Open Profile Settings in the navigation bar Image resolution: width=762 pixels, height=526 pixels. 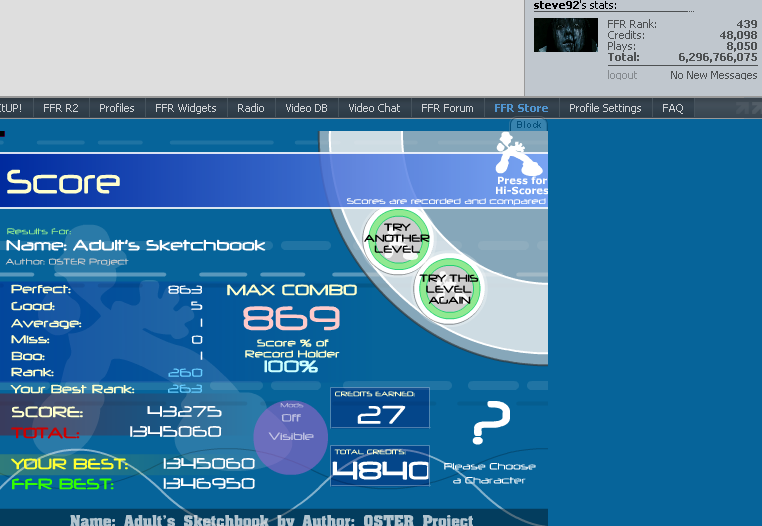coord(604,108)
